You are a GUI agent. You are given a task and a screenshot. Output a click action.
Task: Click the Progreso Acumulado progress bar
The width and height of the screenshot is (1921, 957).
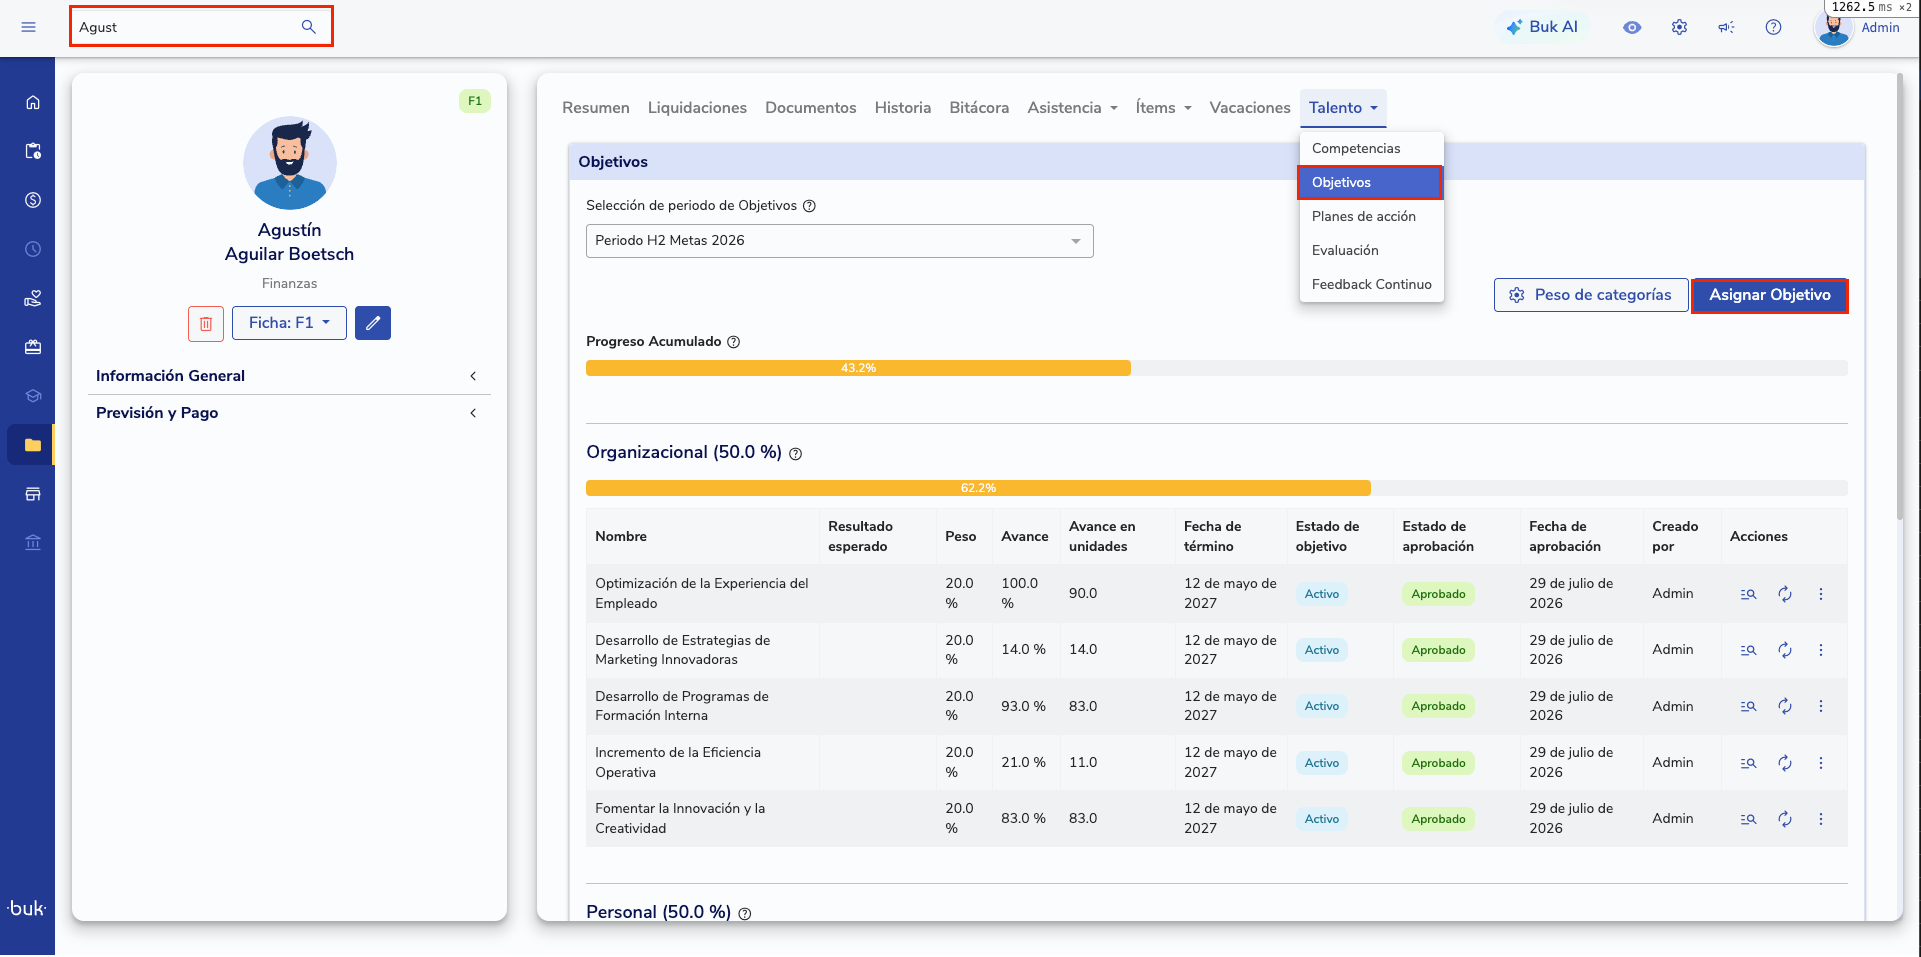[x=1216, y=368]
